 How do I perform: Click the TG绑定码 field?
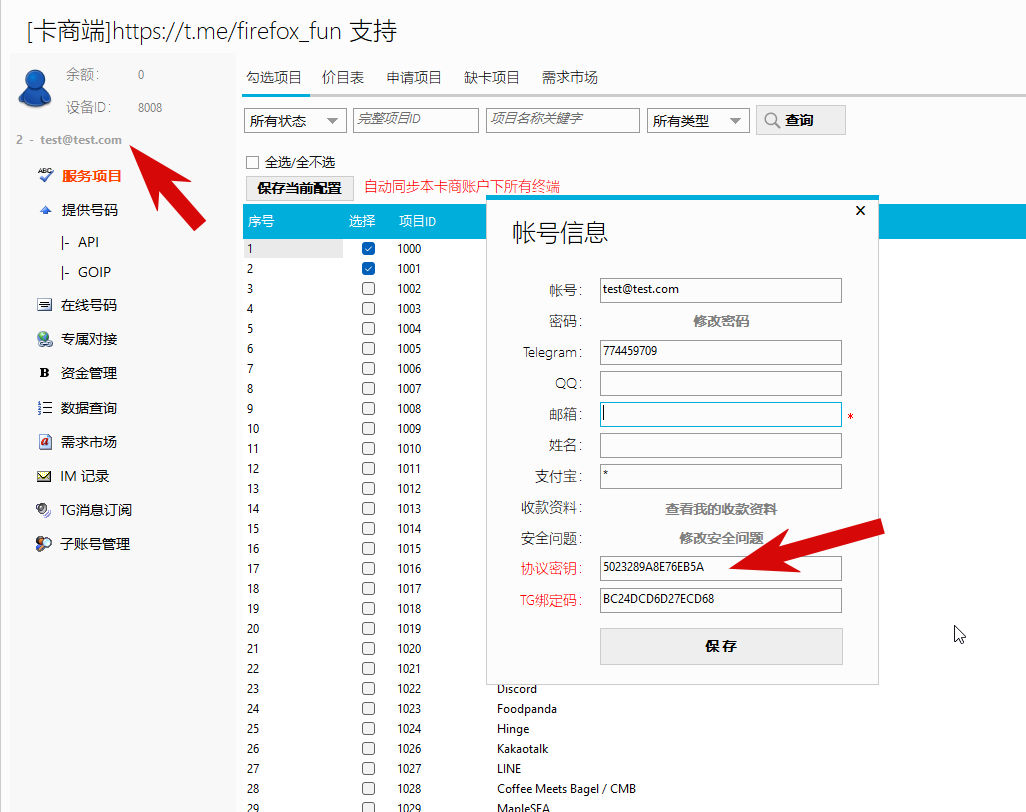[720, 600]
